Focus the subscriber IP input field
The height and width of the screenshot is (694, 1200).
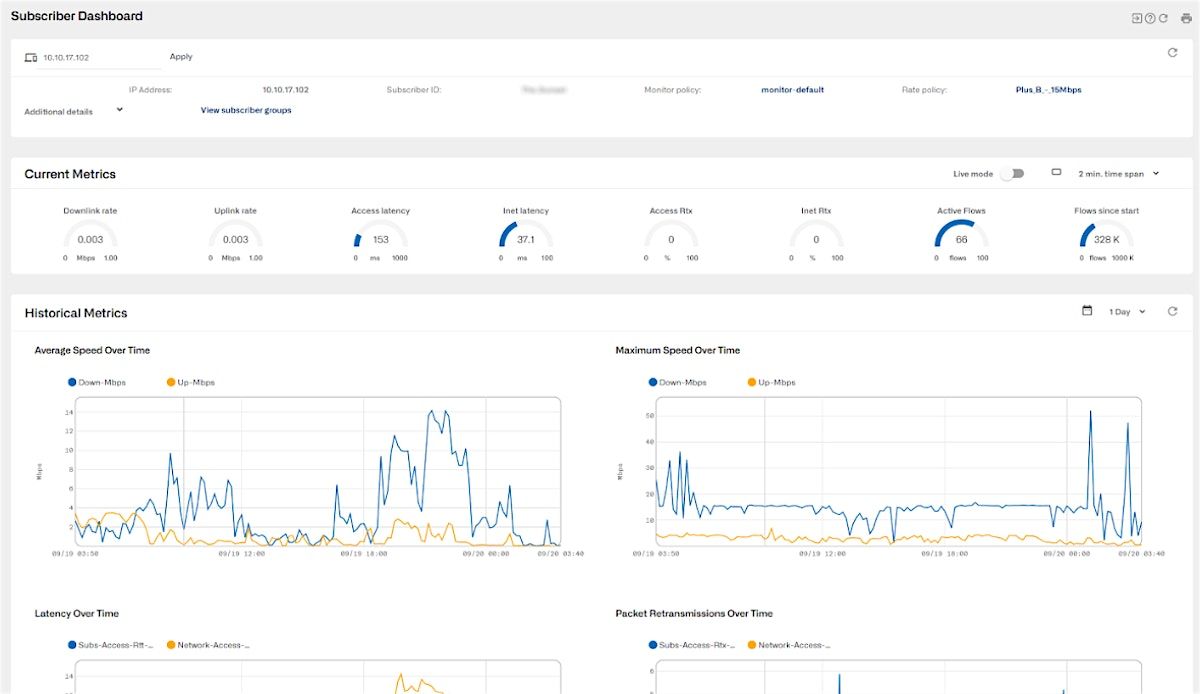point(99,58)
